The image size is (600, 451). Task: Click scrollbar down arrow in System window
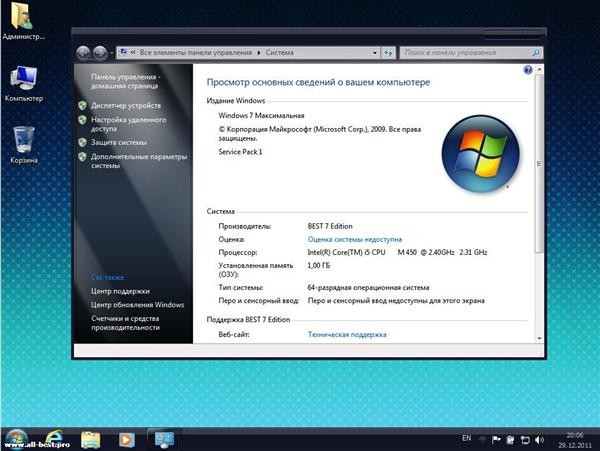pos(539,338)
